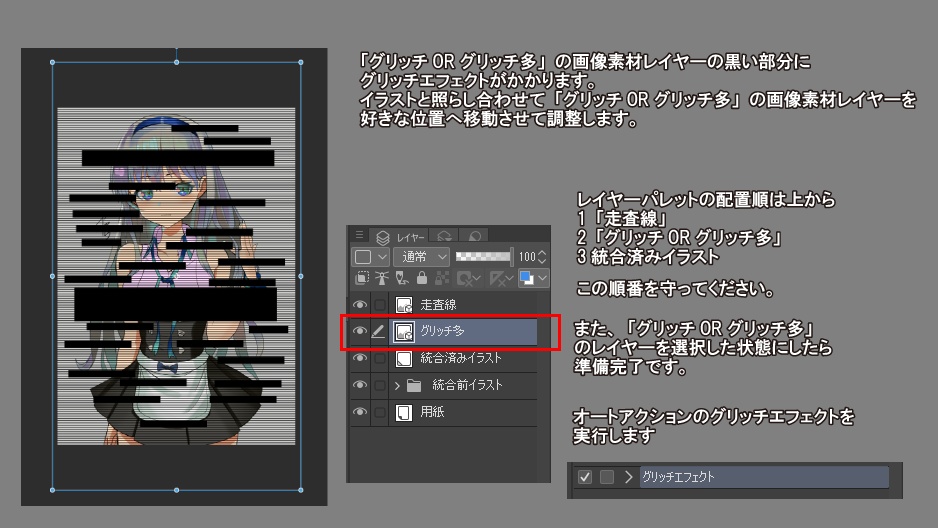Select the グリッチエフェクト auto action row
Image resolution: width=938 pixels, height=528 pixels.
click(x=764, y=477)
